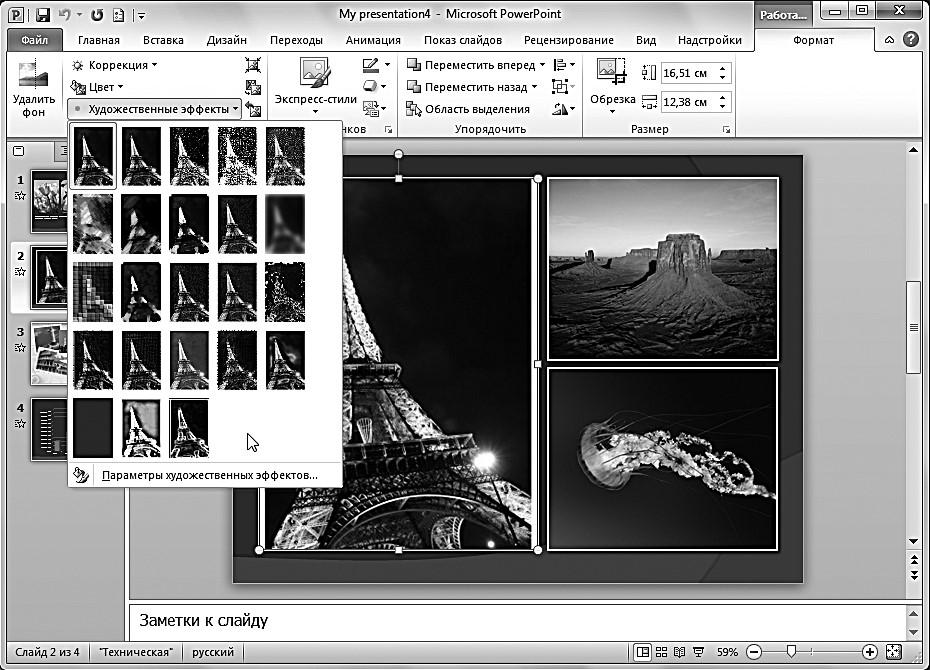Screen dimensions: 930x670
Task: Switch to Slide Sorter view in status bar
Action: [x=661, y=652]
